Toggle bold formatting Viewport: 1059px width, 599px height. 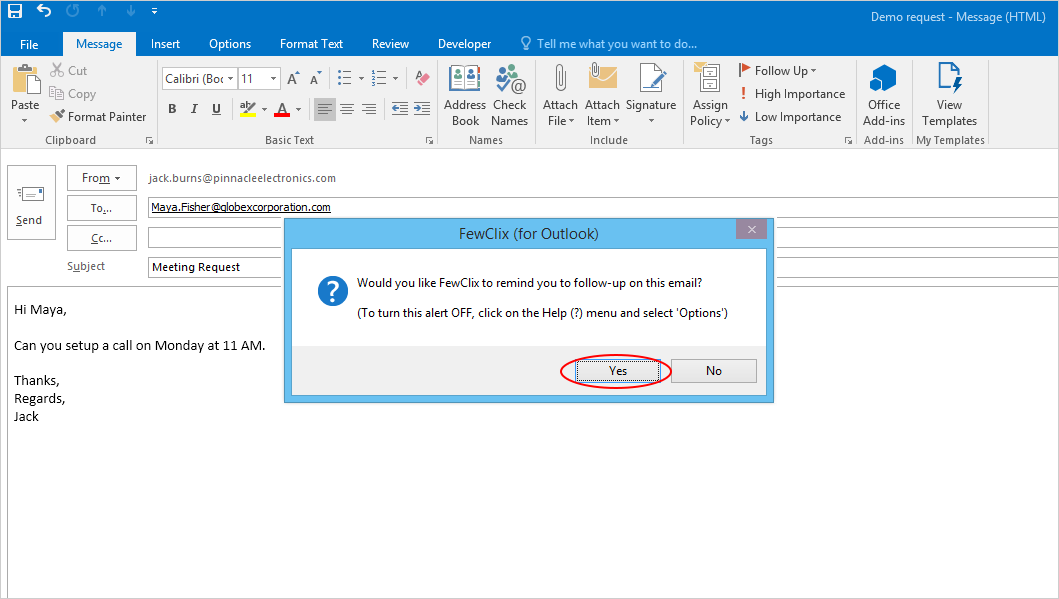click(172, 109)
